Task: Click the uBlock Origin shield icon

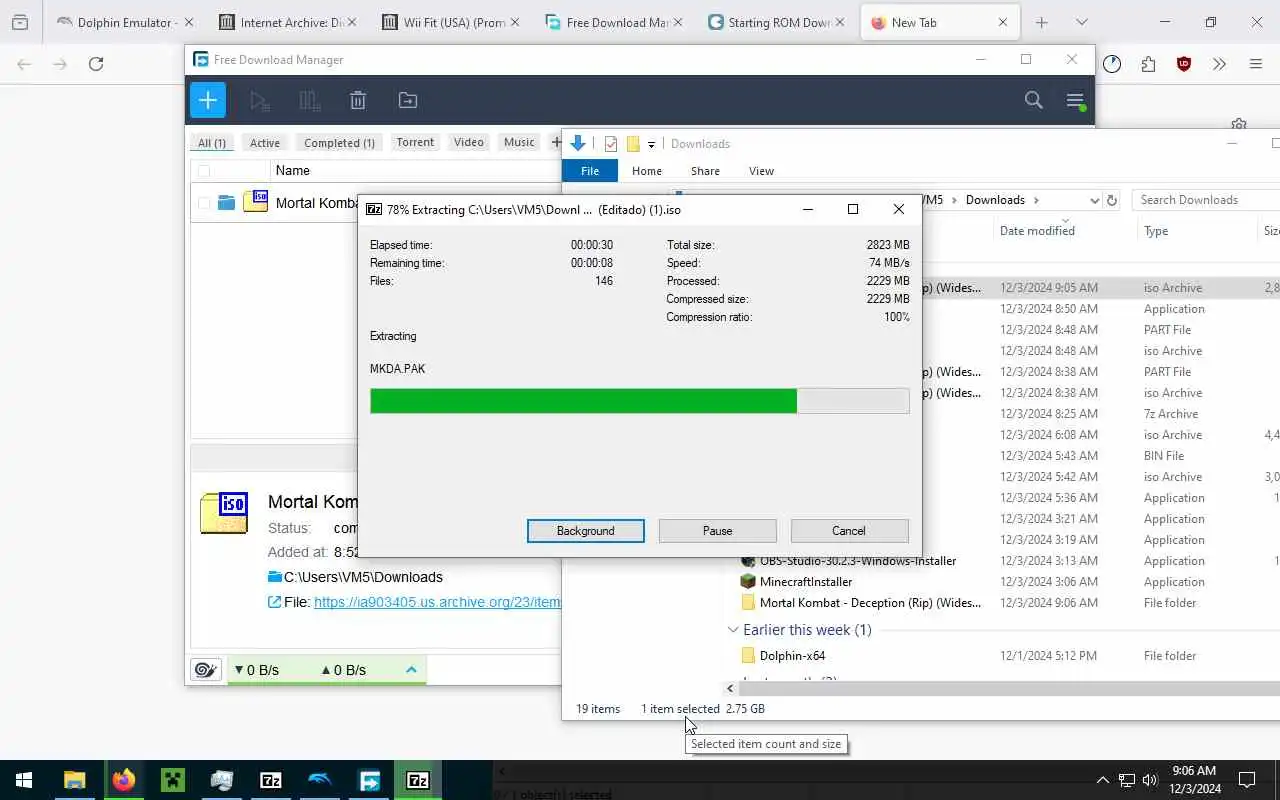Action: (x=1184, y=64)
